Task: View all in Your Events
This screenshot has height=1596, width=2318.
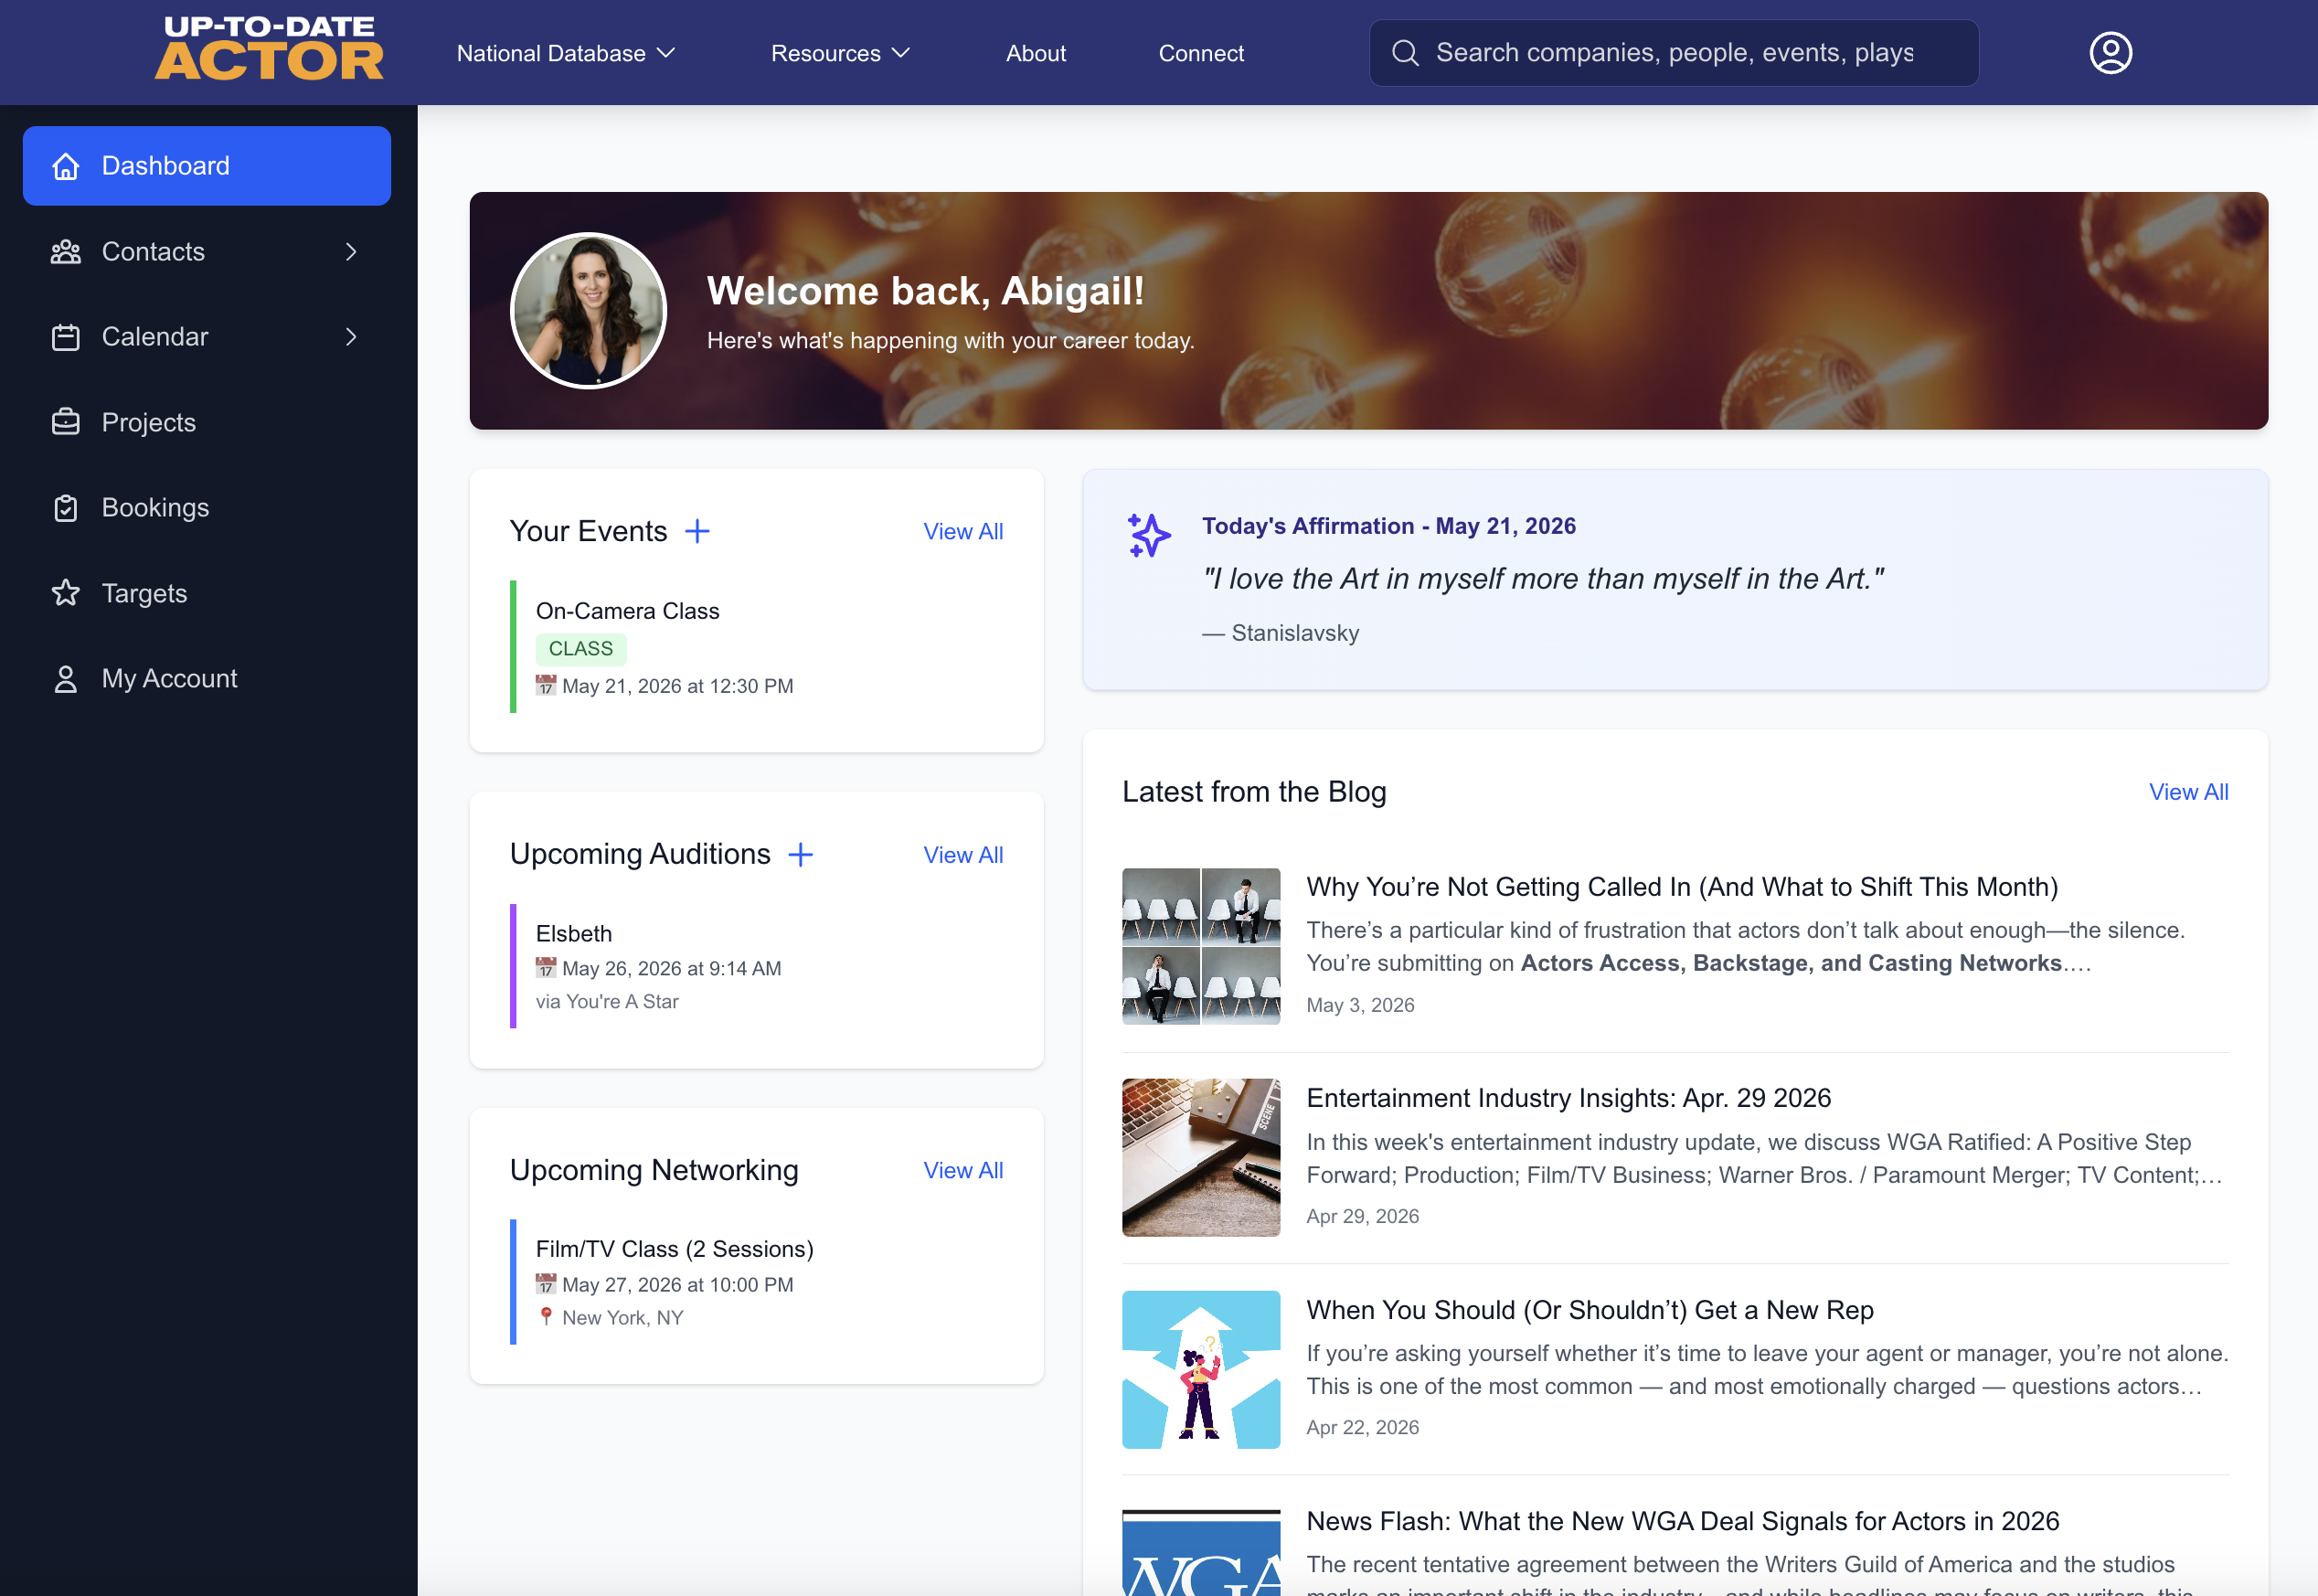Action: point(963,532)
